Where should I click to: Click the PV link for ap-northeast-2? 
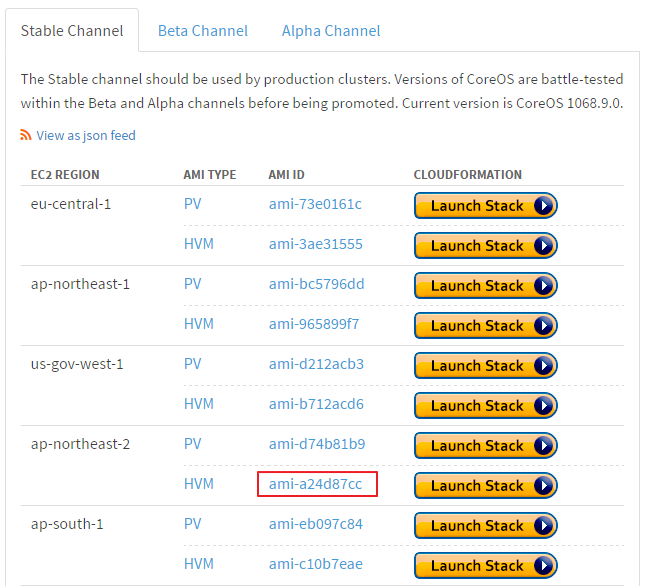pyautogui.click(x=193, y=444)
